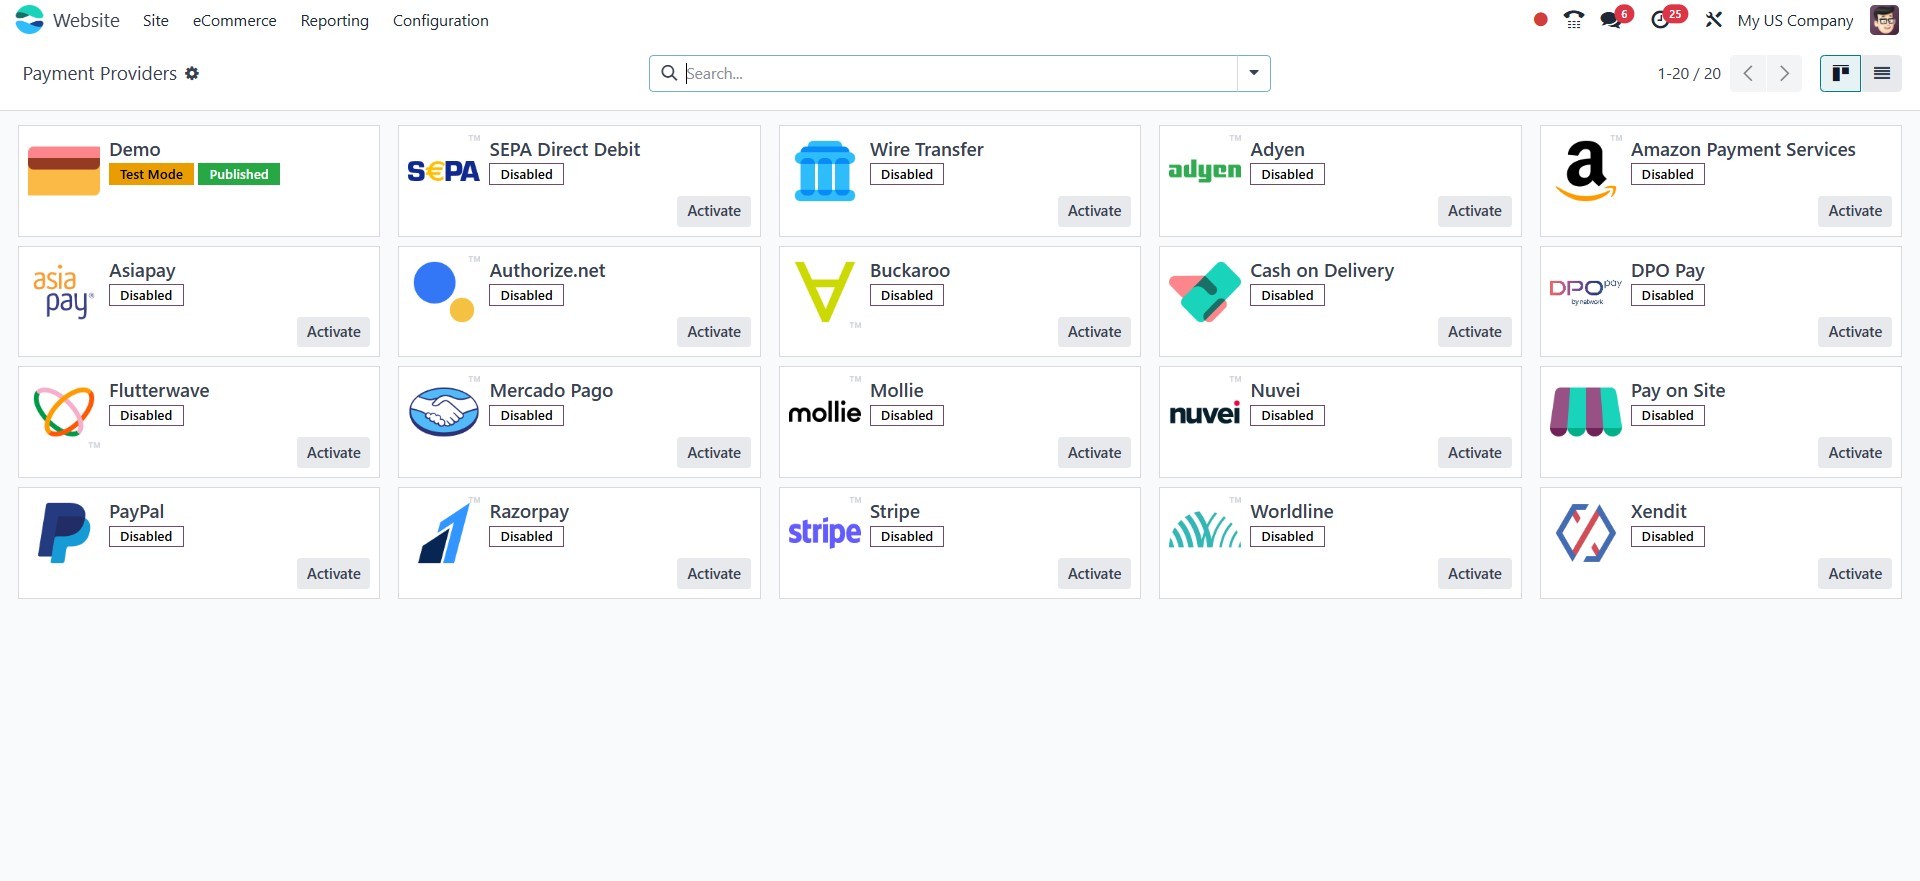Click the Worldline provider name
Screen dimensions: 1920x881
tap(1292, 511)
